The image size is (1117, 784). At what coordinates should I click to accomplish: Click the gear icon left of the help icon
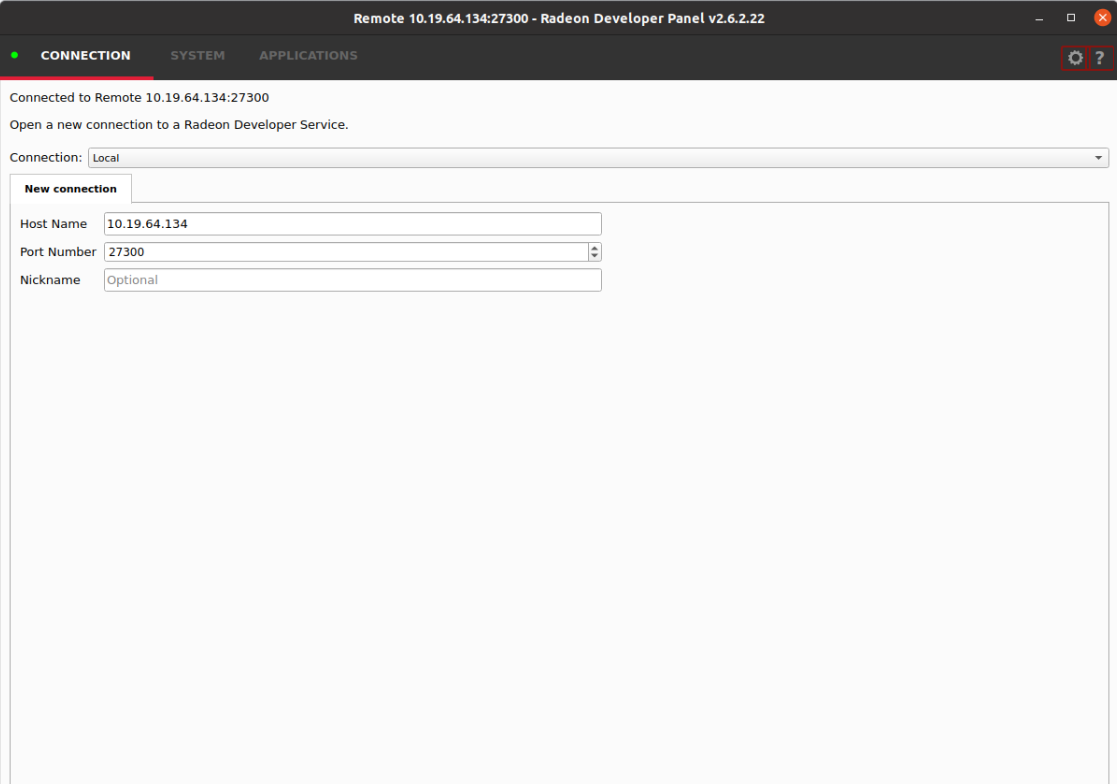(1073, 57)
